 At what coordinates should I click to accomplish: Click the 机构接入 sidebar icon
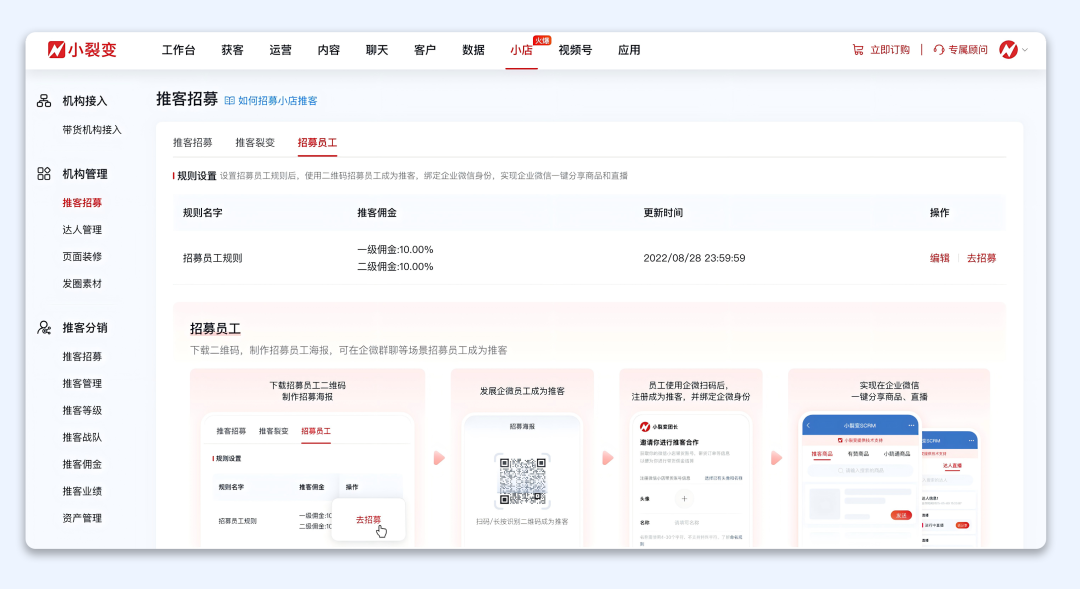[43, 100]
